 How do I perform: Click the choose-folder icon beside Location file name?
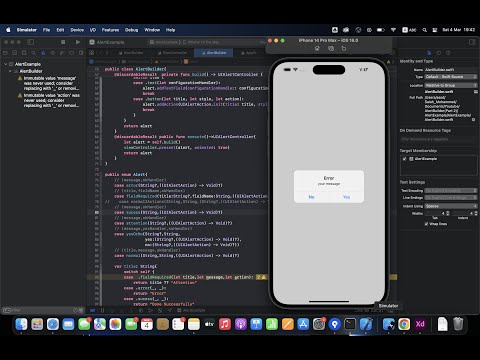coord(476,91)
